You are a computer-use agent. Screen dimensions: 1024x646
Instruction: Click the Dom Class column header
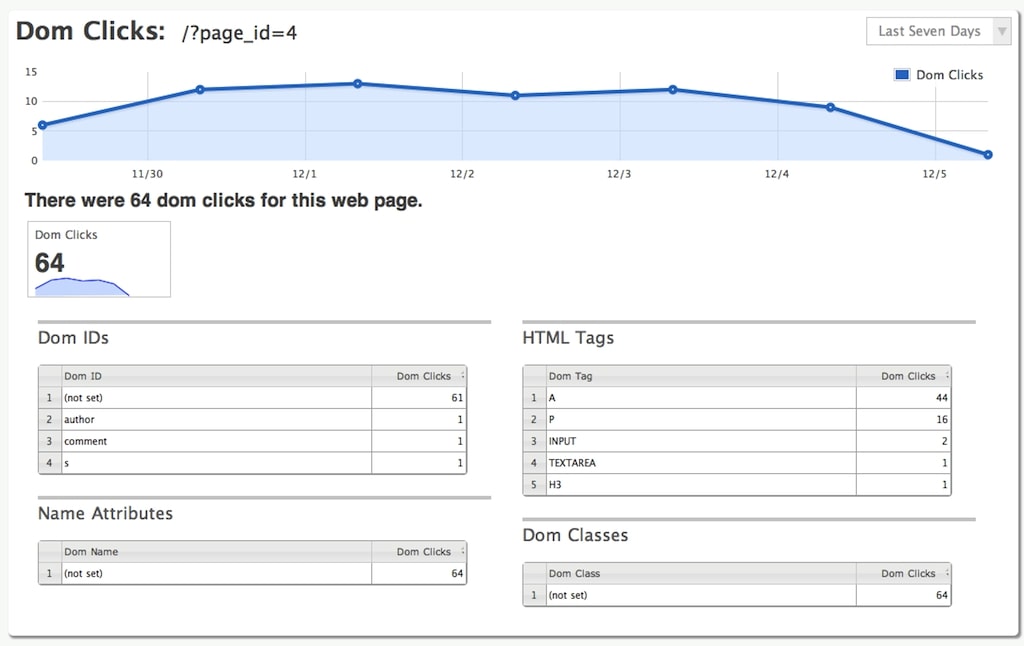(701, 573)
